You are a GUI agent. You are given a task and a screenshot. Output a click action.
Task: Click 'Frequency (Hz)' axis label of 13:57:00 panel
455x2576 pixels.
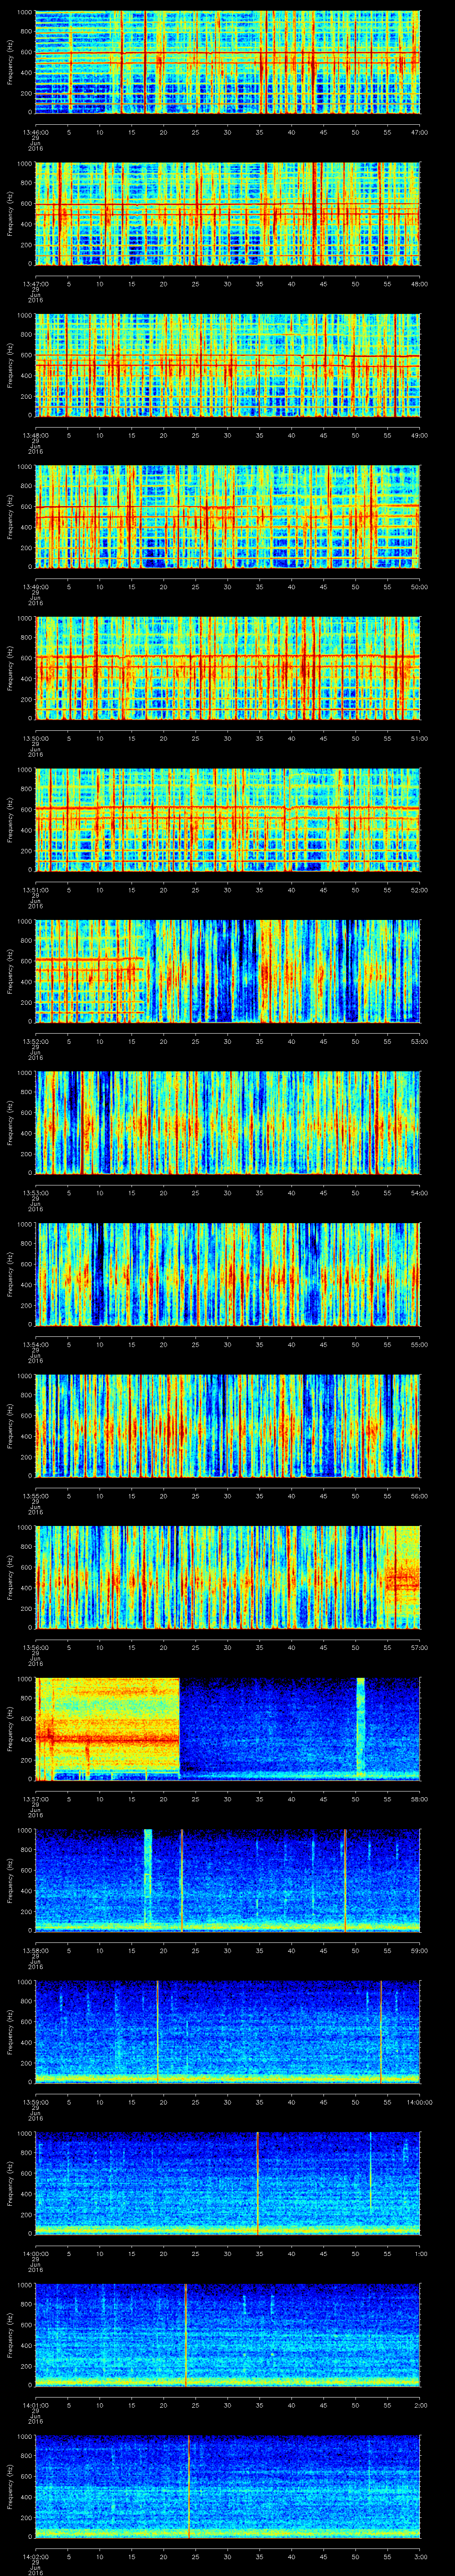click(x=11, y=1729)
